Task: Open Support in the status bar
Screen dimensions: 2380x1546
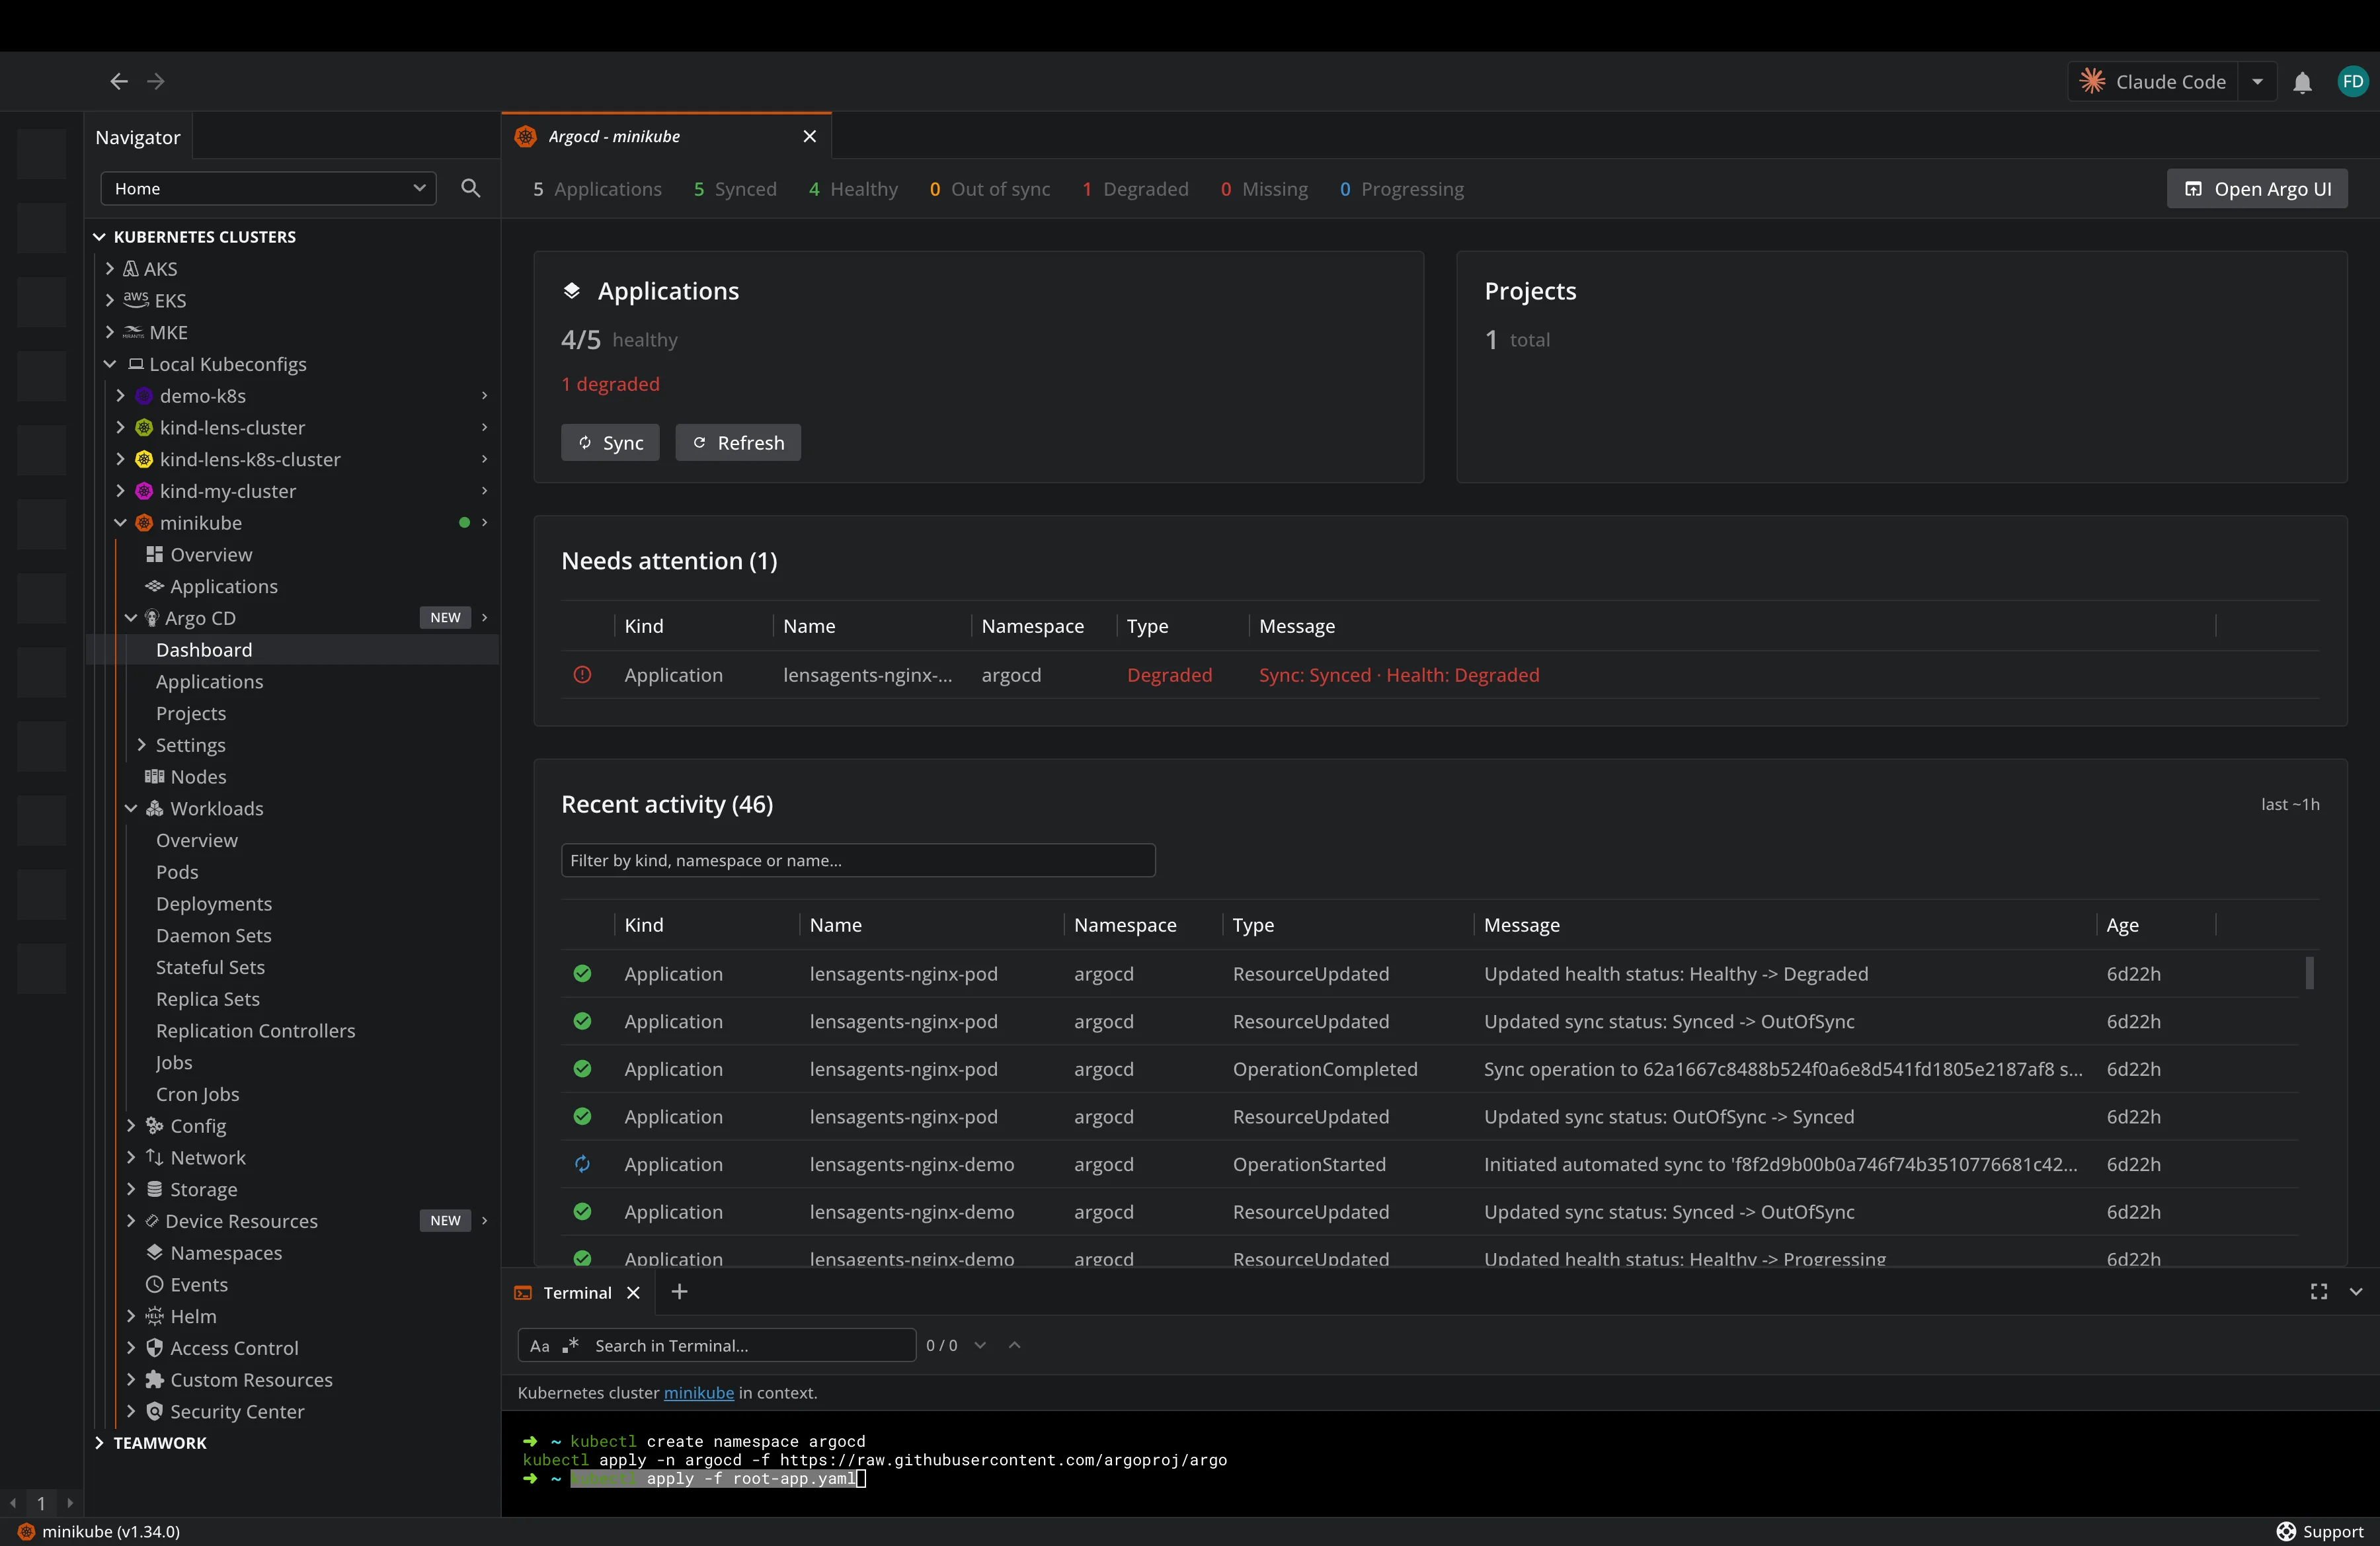Action: click(x=2320, y=1531)
